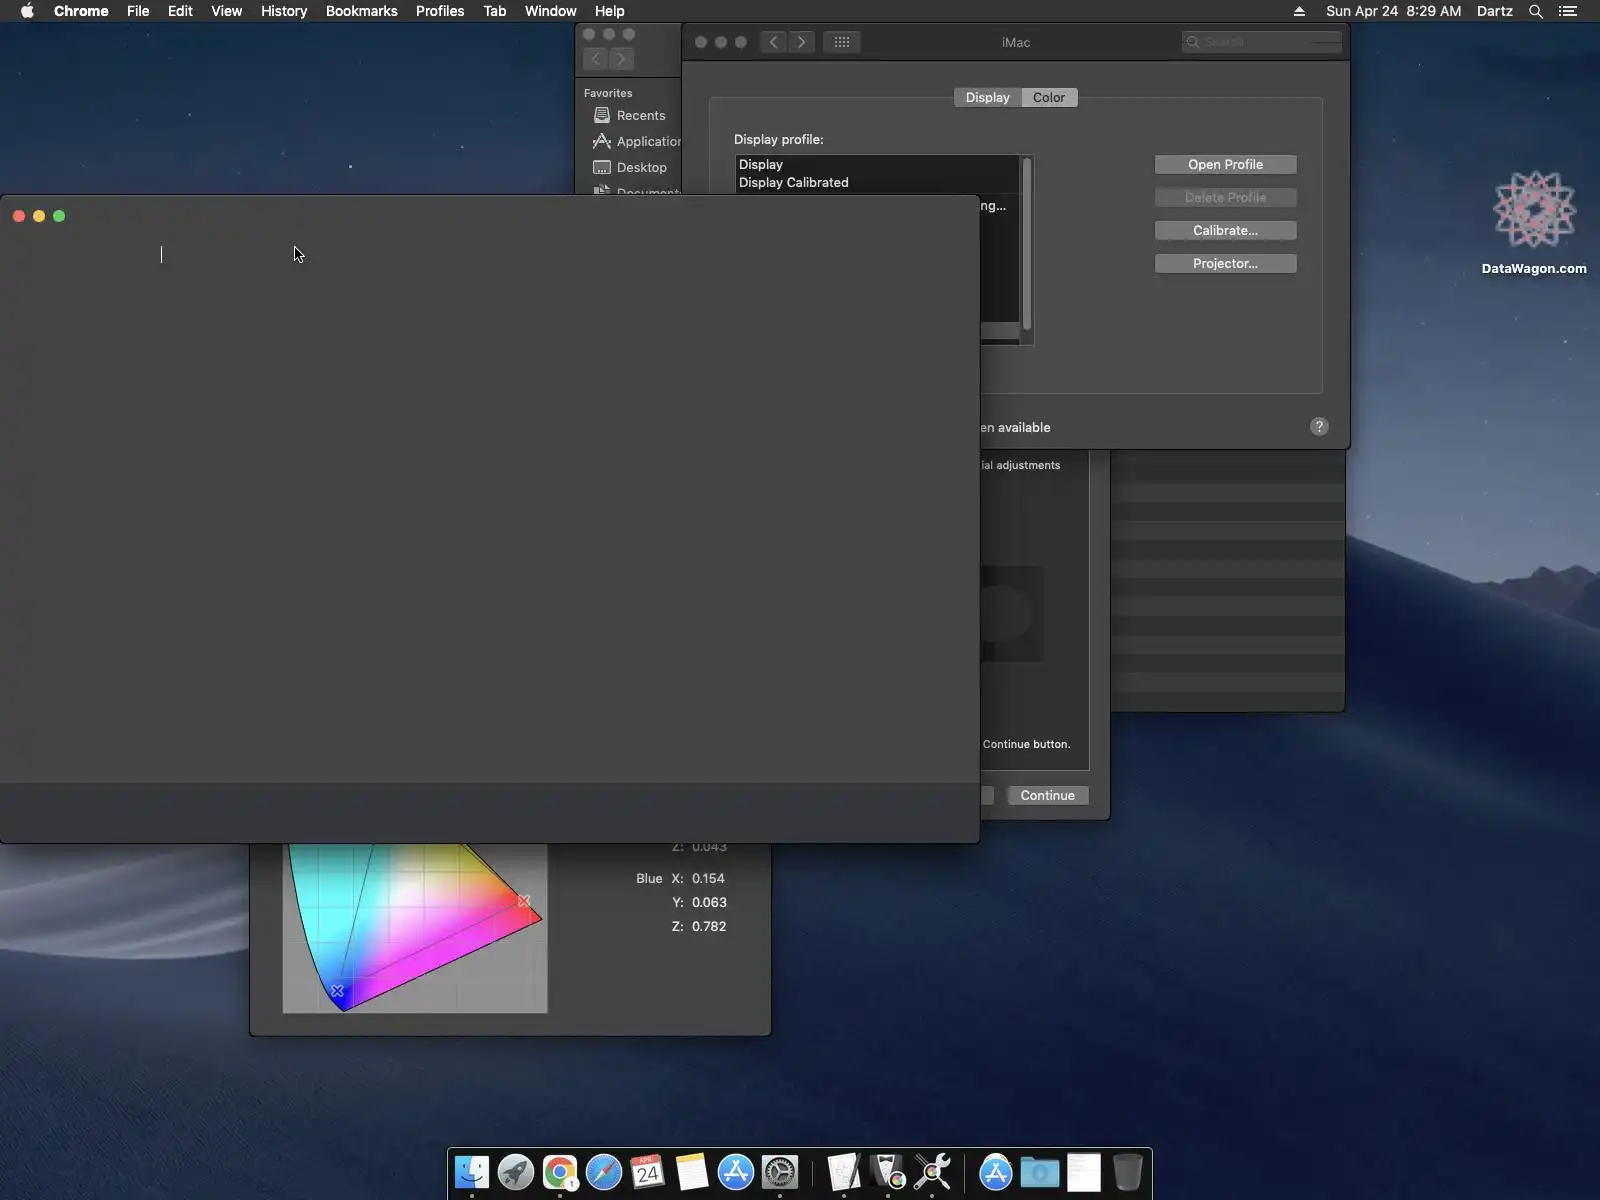Click the Blue Y value 0.063
The width and height of the screenshot is (1600, 1200).
(x=708, y=902)
